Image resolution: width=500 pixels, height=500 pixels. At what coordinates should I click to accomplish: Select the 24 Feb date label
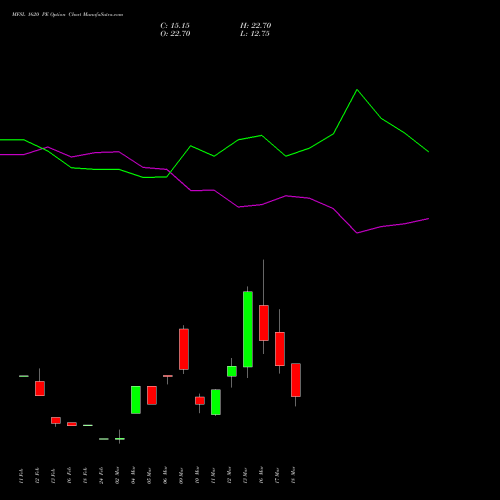[101, 476]
